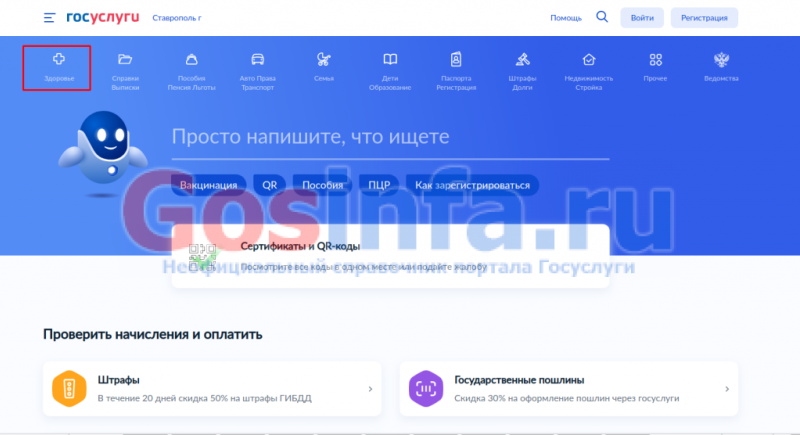Open the Помощь link

point(566,18)
